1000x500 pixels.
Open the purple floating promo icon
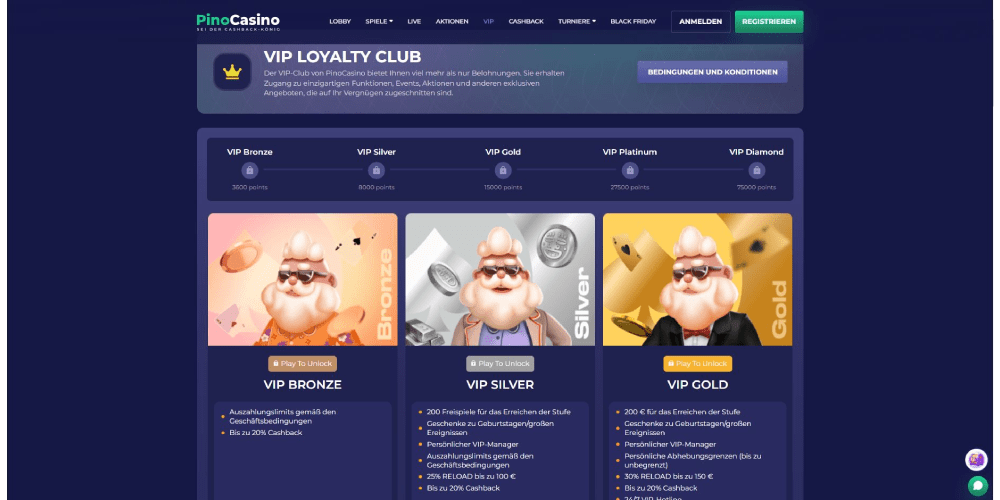976,460
